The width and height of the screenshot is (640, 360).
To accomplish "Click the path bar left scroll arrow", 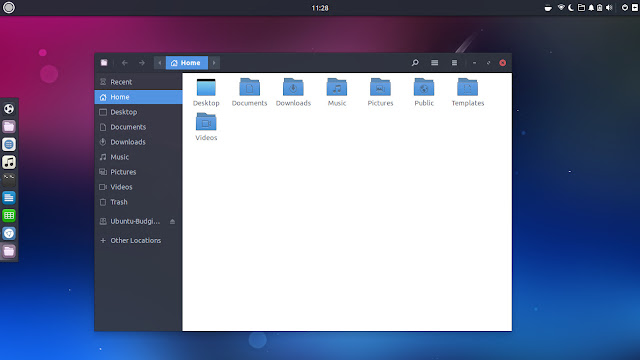I will click(160, 63).
